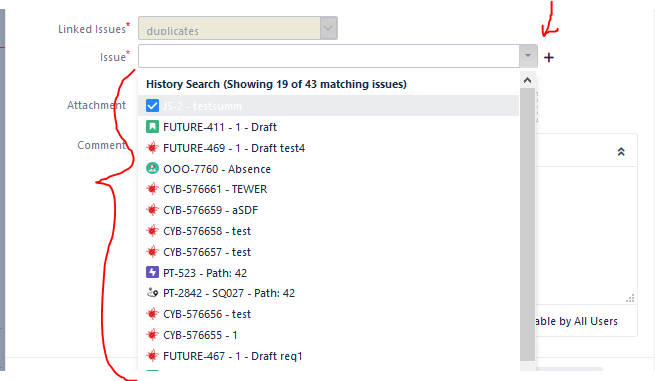655x381 pixels.
Task: Click the path icon of PT-2842
Action: (152, 293)
